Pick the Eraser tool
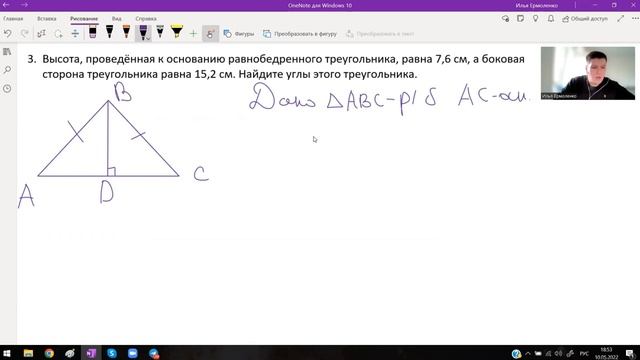Viewport: 640px width, 360px height. tap(93, 32)
